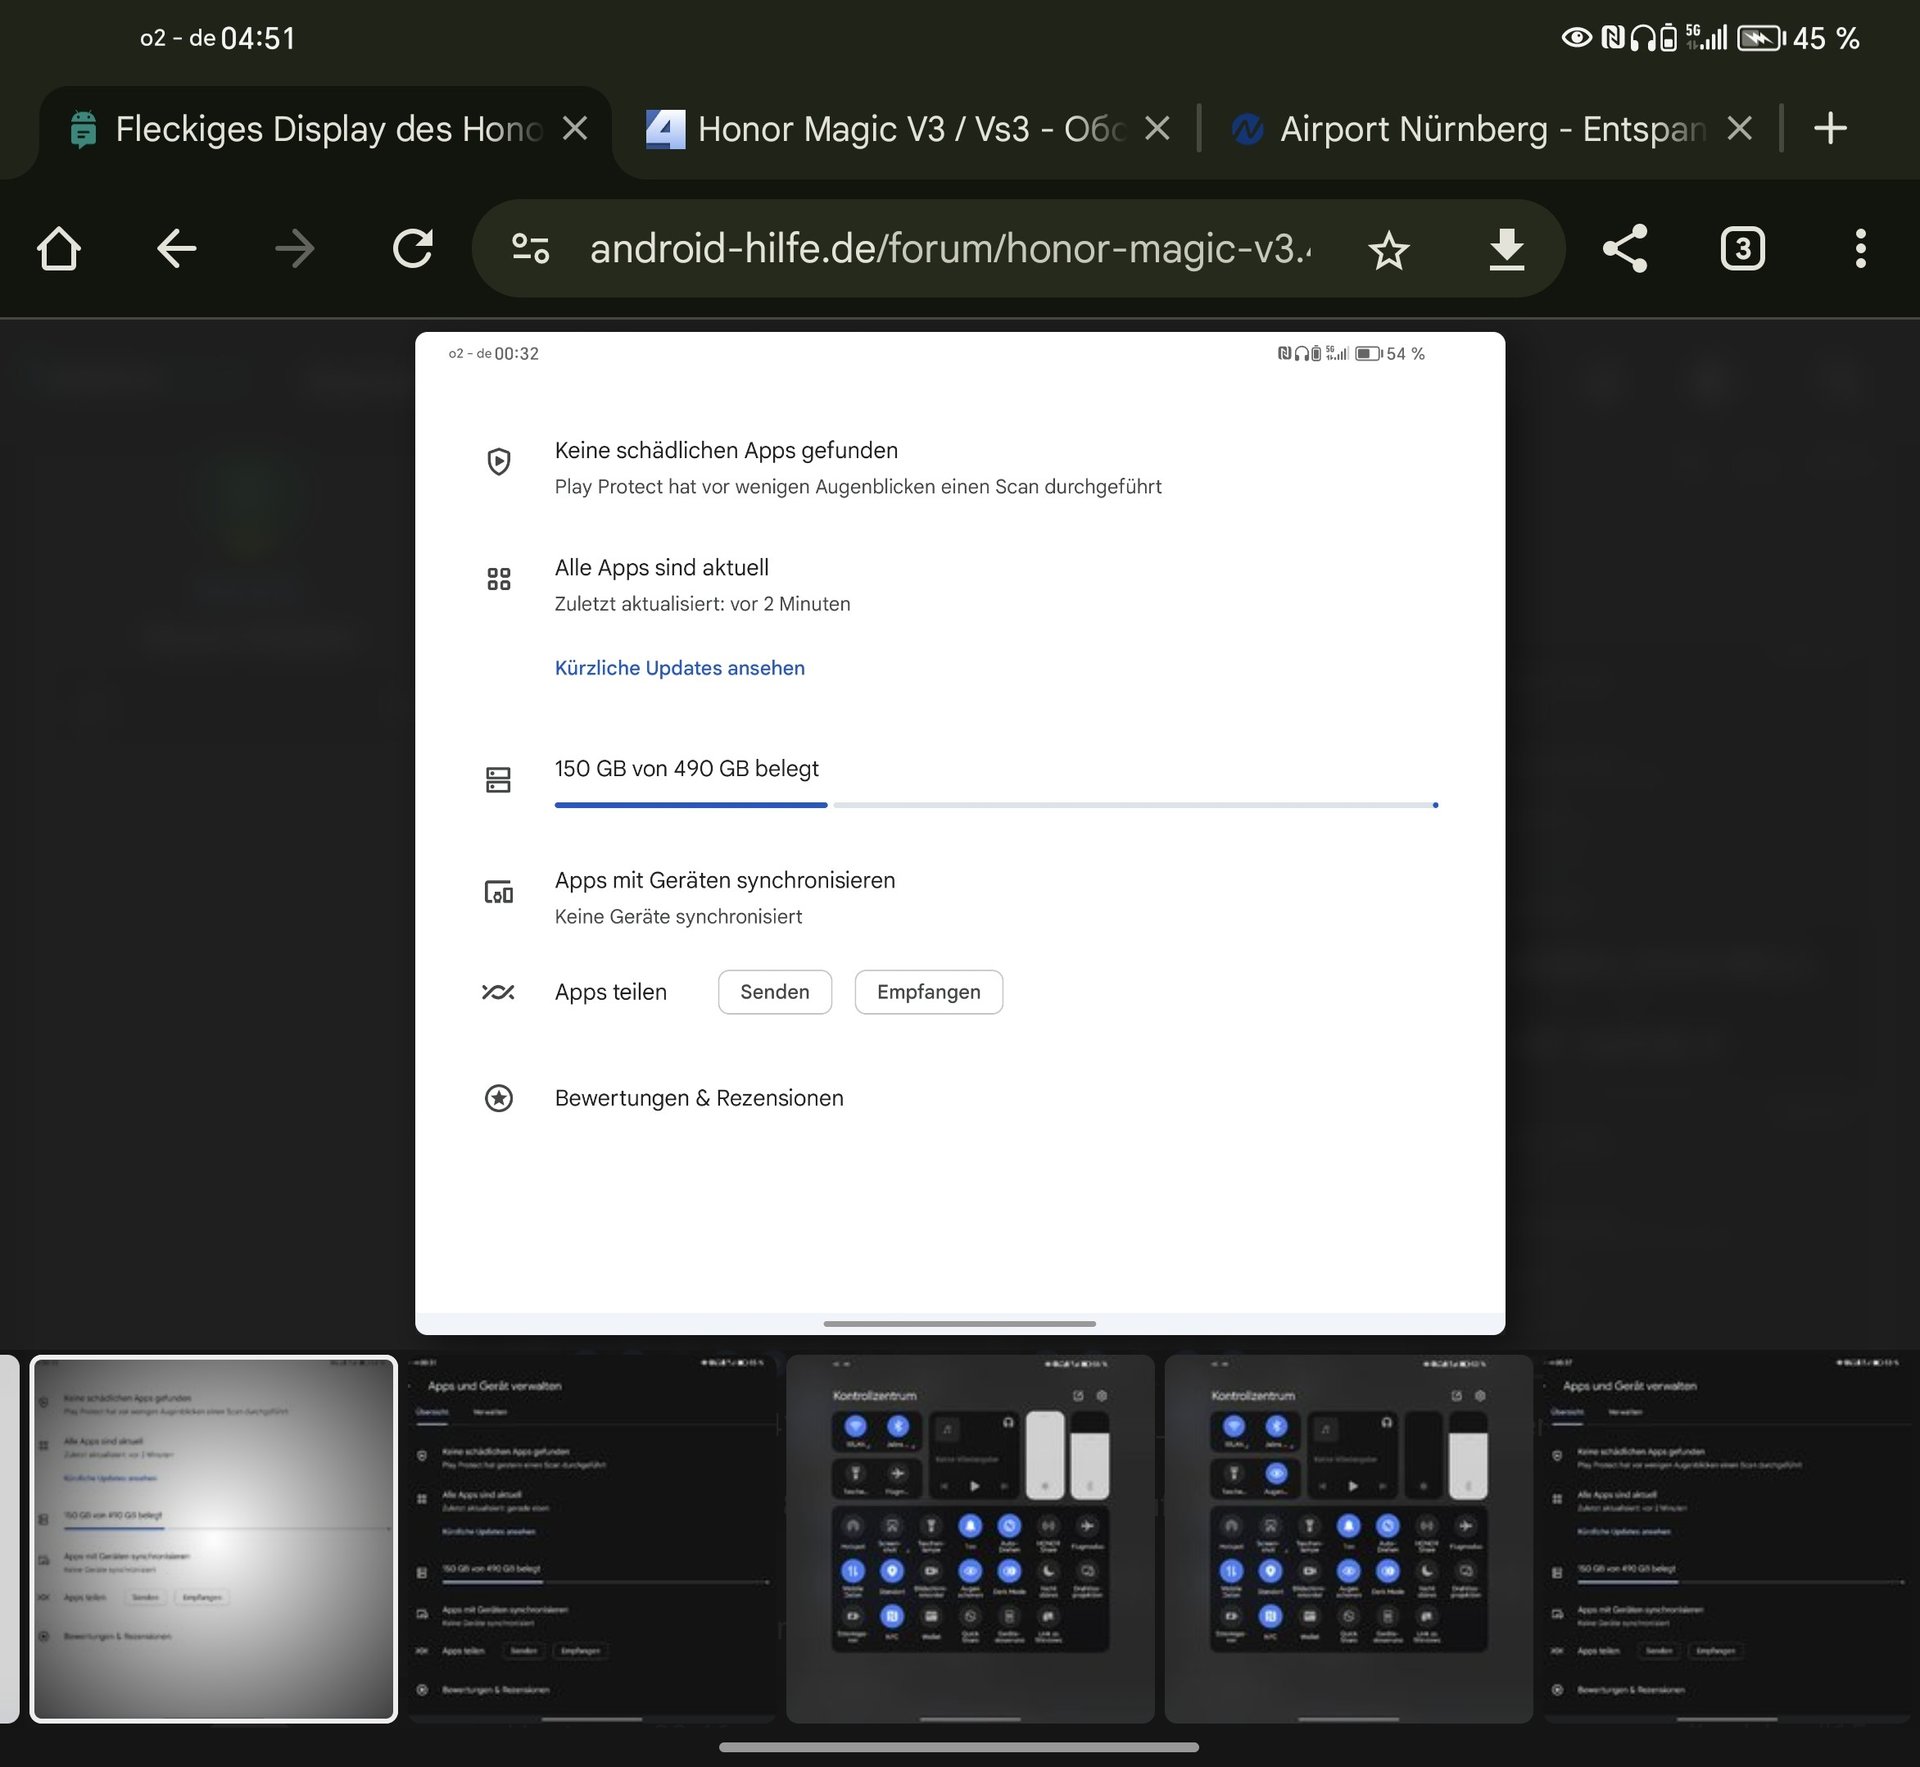Open the first Kontrollzentrum thumbnail

click(970, 1538)
